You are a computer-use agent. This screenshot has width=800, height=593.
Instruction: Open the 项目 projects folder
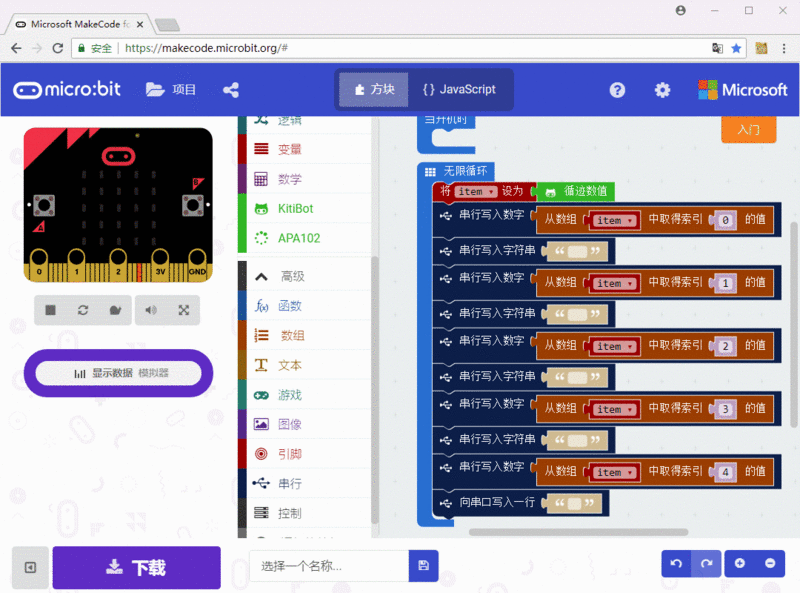[171, 90]
